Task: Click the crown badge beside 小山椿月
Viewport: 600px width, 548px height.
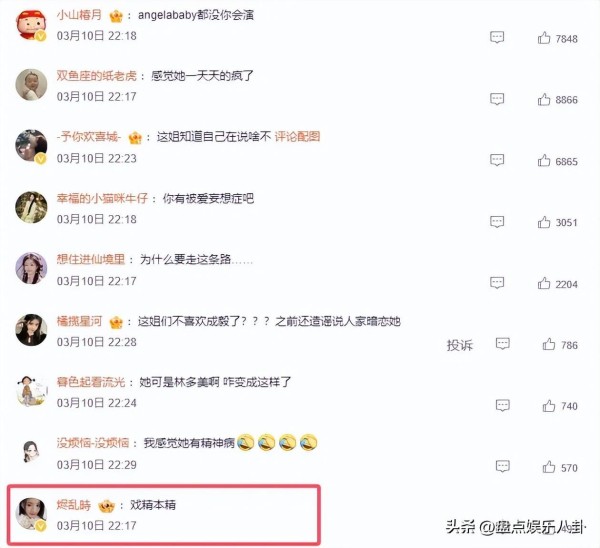Action: tap(116, 16)
